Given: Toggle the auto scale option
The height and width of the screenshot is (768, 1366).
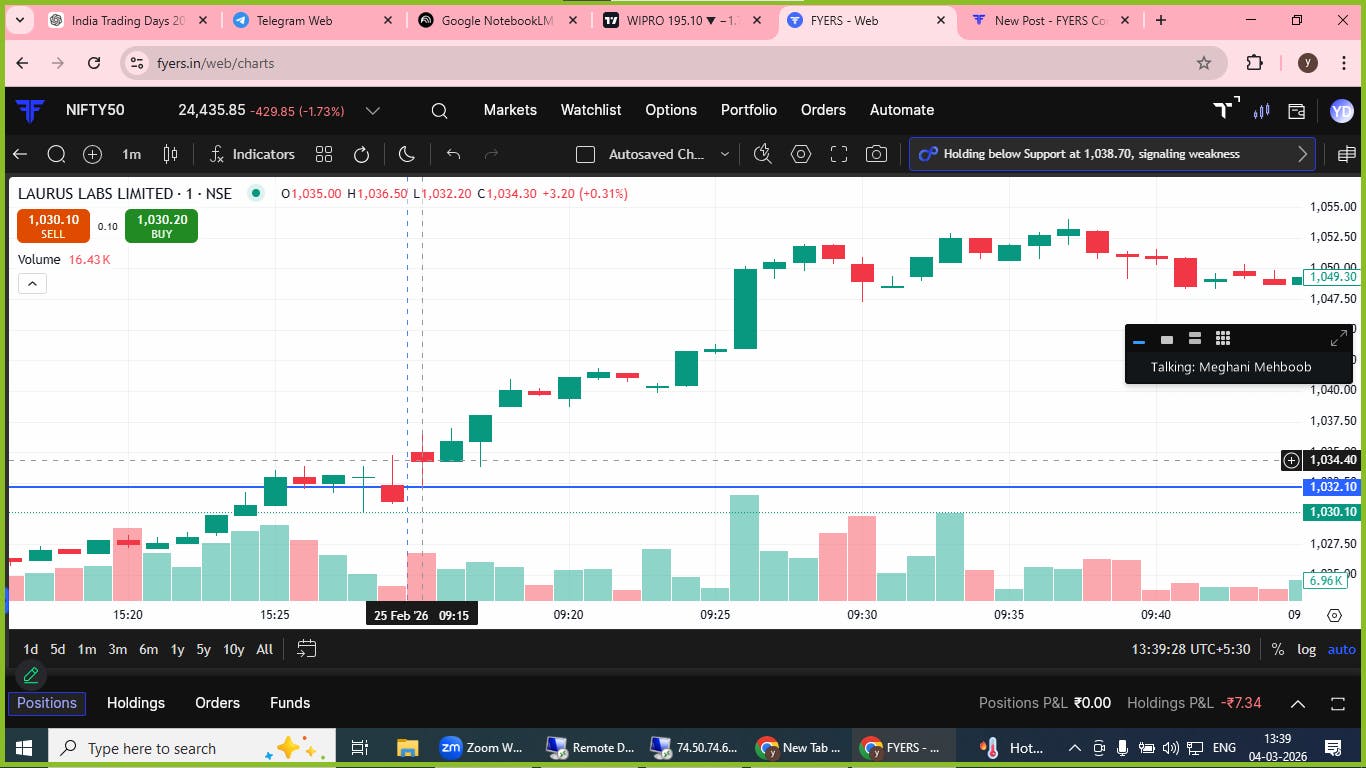Looking at the screenshot, I should [1341, 649].
